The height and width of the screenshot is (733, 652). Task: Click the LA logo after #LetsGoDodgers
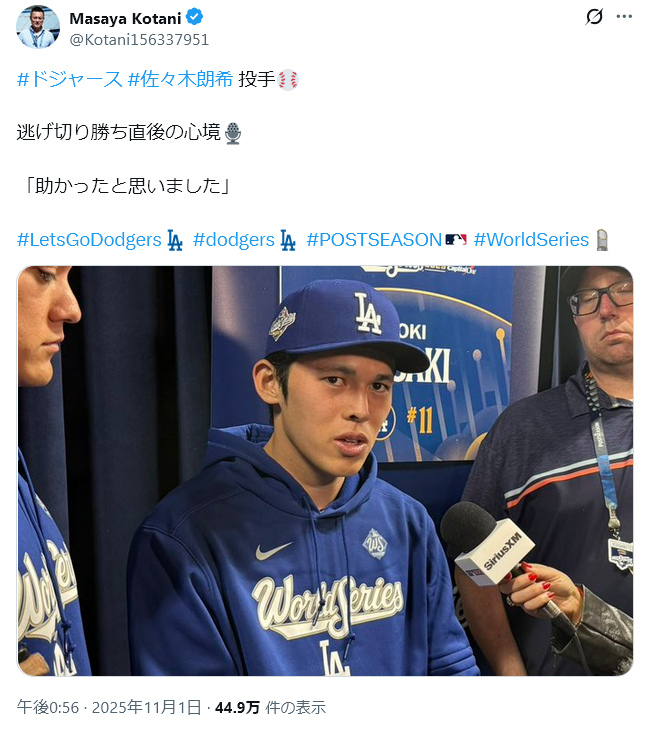point(175,240)
